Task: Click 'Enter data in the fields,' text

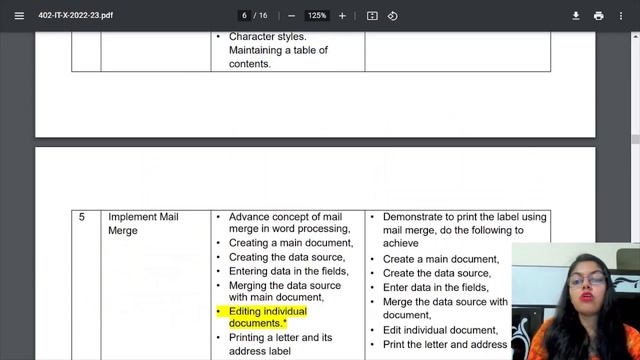Action: coord(436,287)
